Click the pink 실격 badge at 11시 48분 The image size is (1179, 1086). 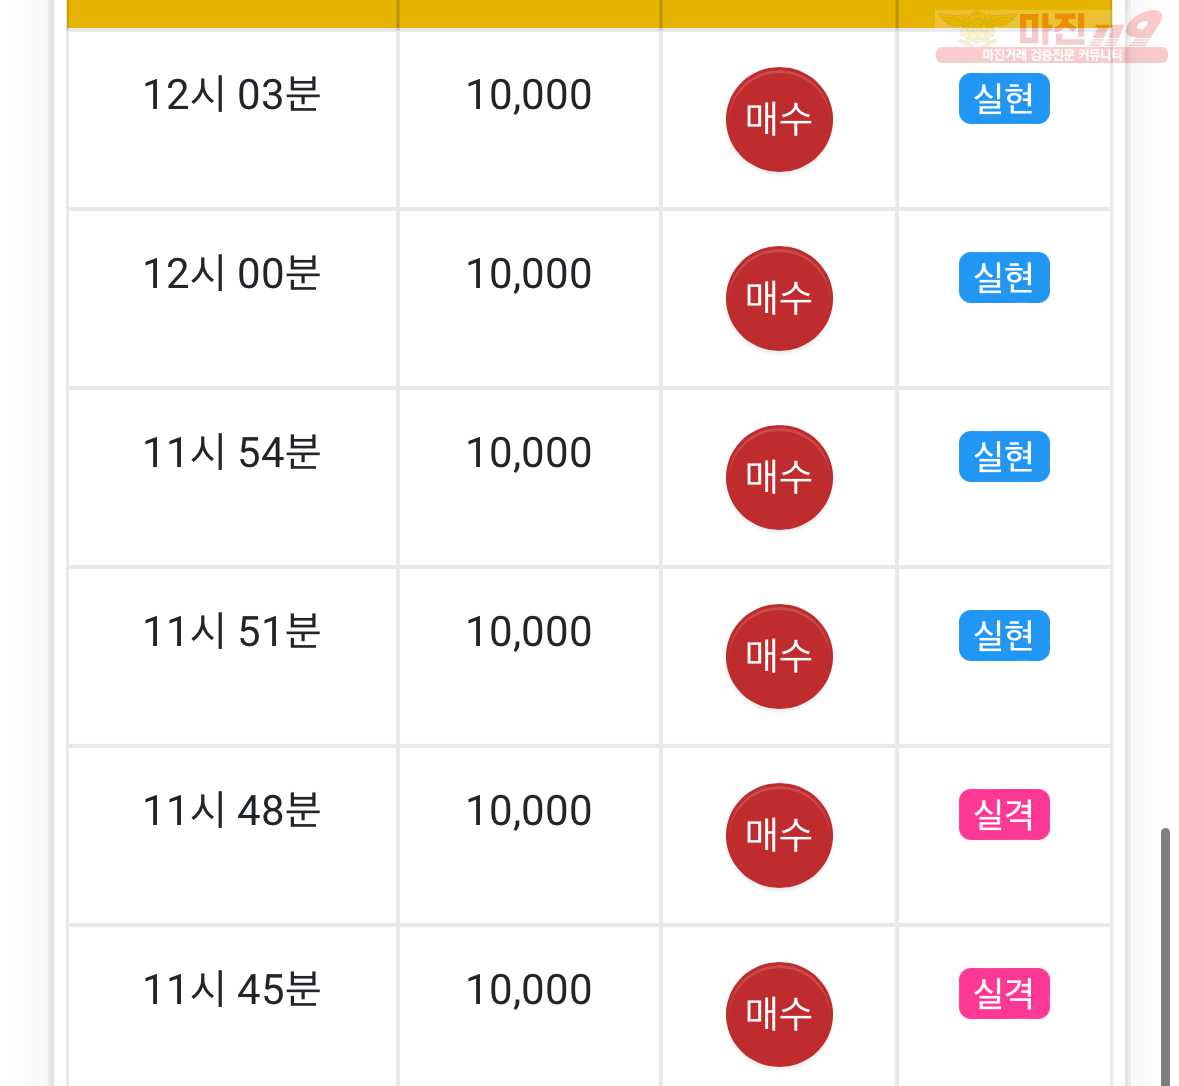[1004, 814]
